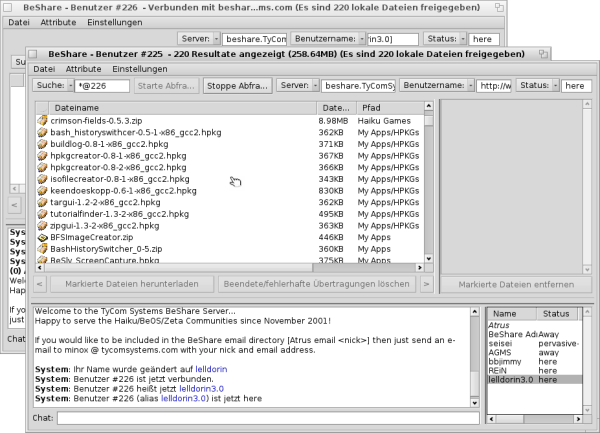Click the tutorialfinder-1.3.2 package icon
Viewport: 600px width, 433px height.
42,214
